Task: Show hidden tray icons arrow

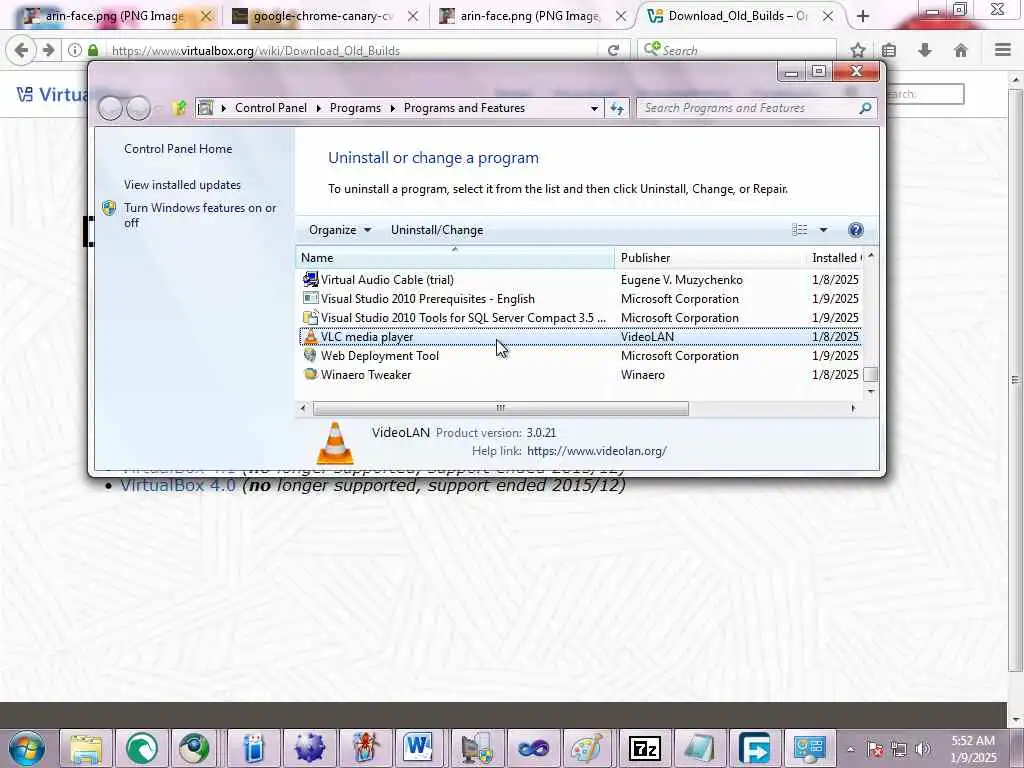Action: [850, 750]
